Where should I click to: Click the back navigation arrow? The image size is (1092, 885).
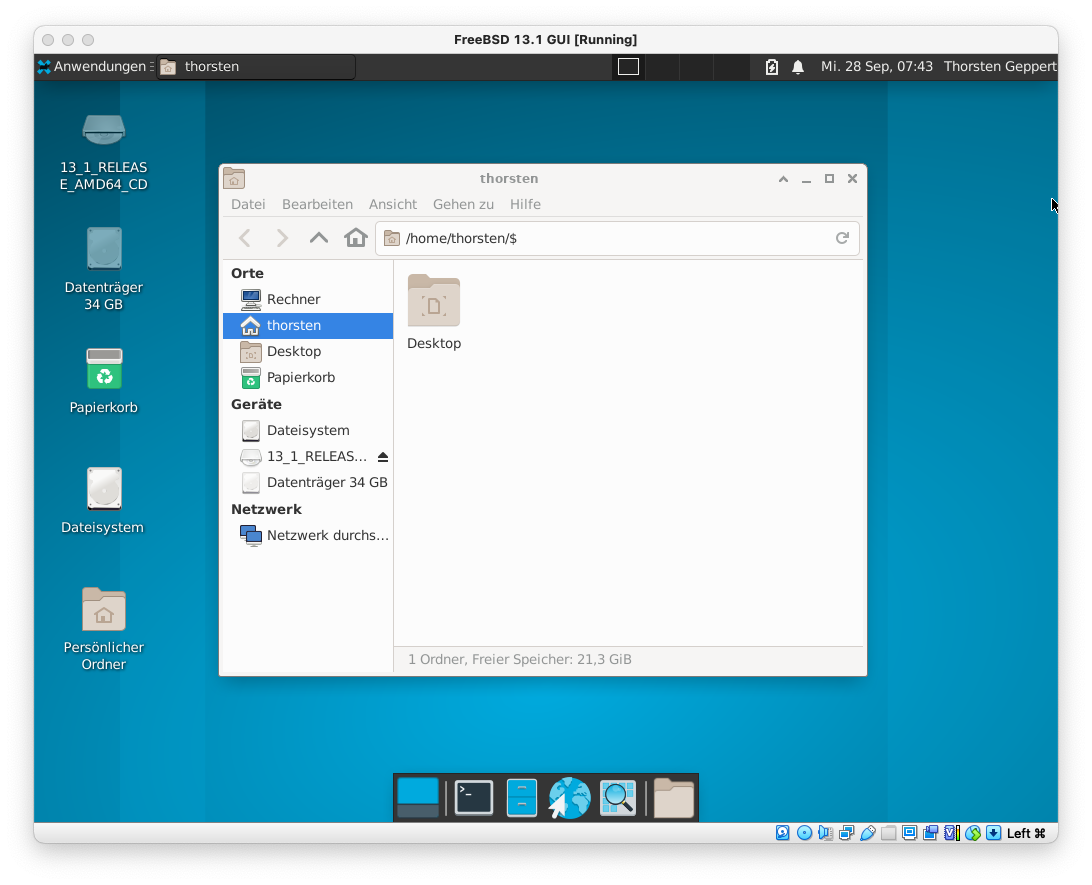point(244,238)
